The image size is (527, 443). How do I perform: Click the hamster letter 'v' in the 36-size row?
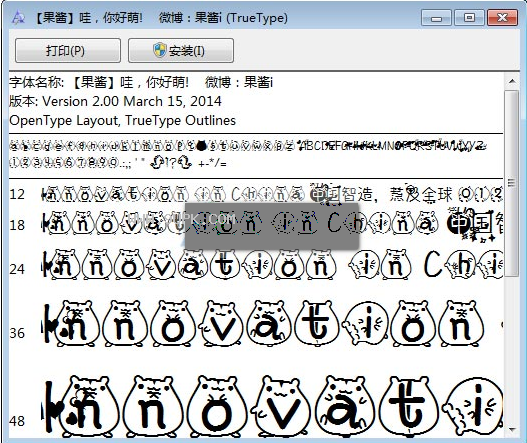tap(221, 324)
